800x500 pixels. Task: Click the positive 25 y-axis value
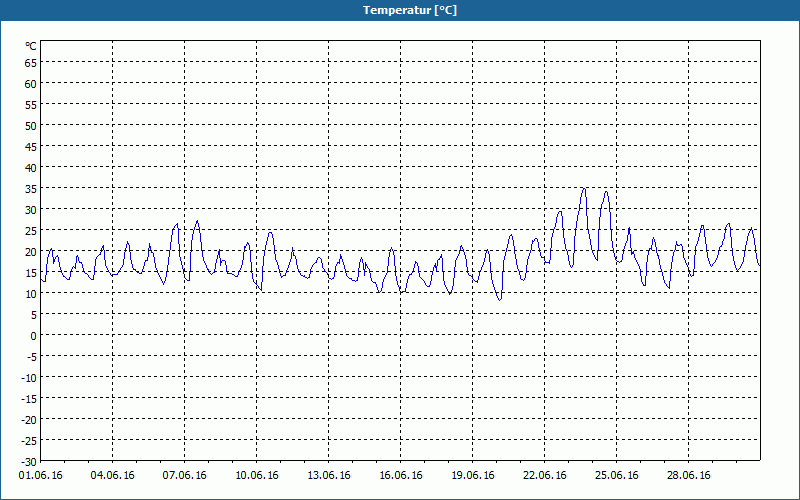tap(31, 231)
